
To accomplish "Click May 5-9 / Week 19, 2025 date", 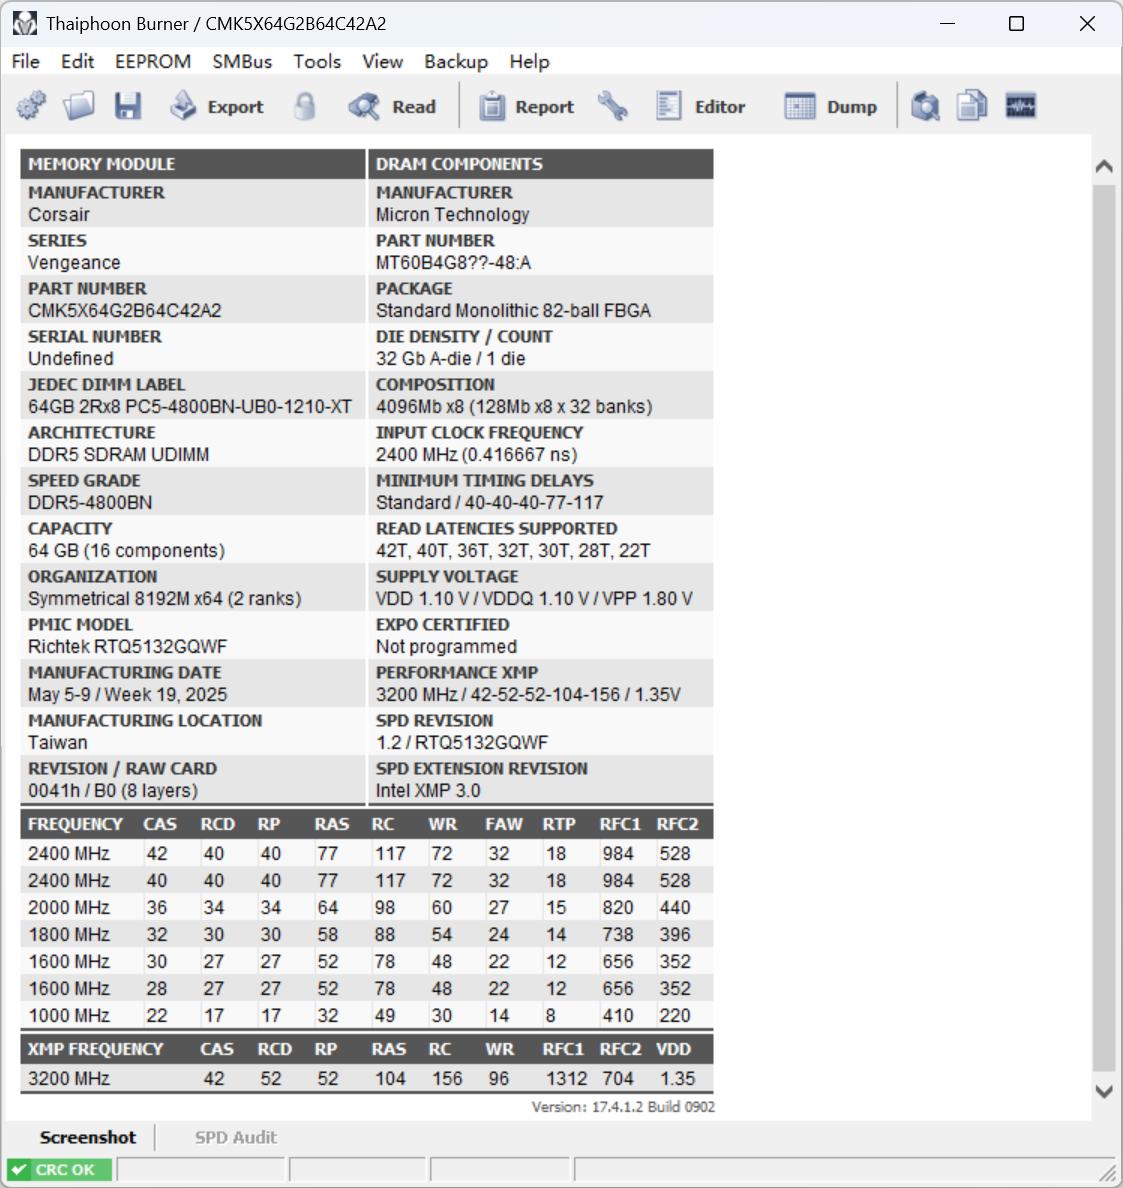I will 127,695.
